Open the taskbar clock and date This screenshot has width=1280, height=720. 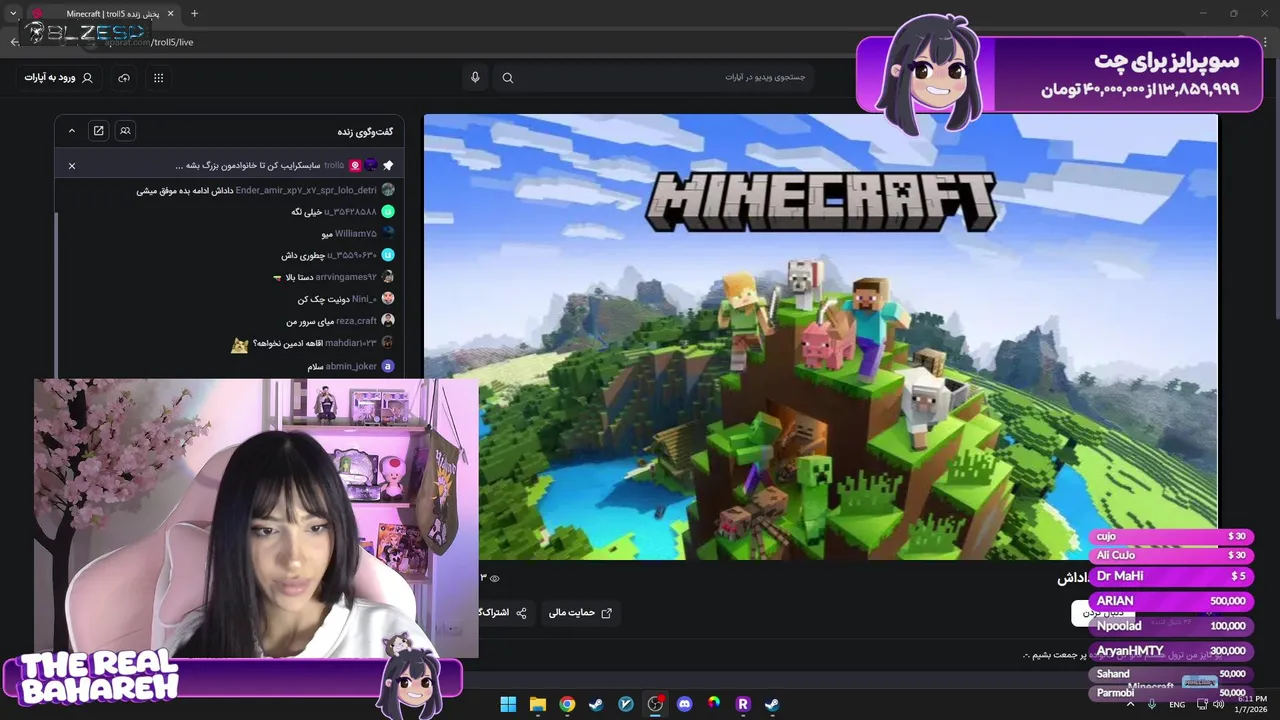point(1252,704)
